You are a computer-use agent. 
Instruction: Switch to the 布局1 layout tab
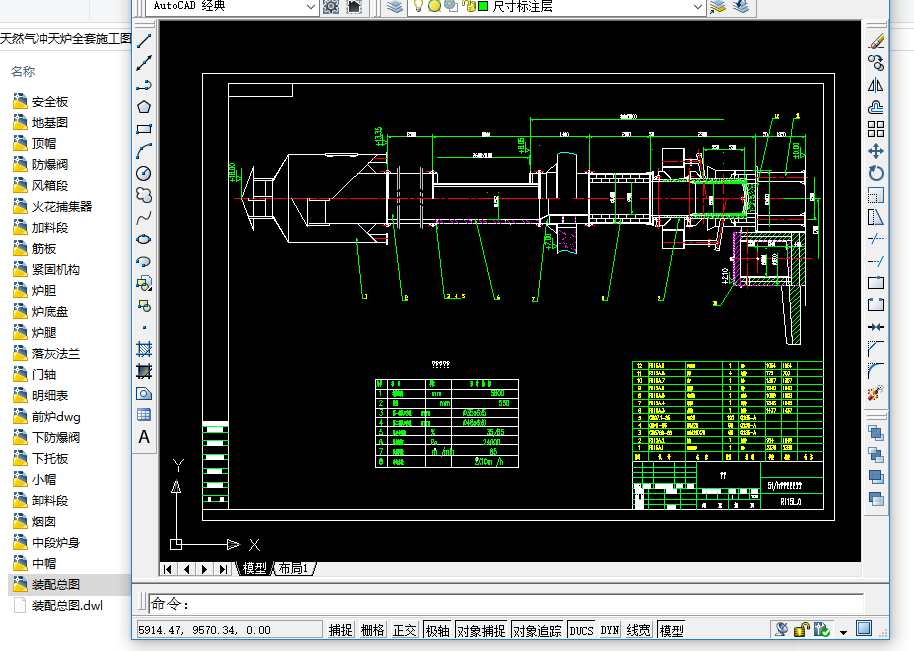(x=294, y=569)
